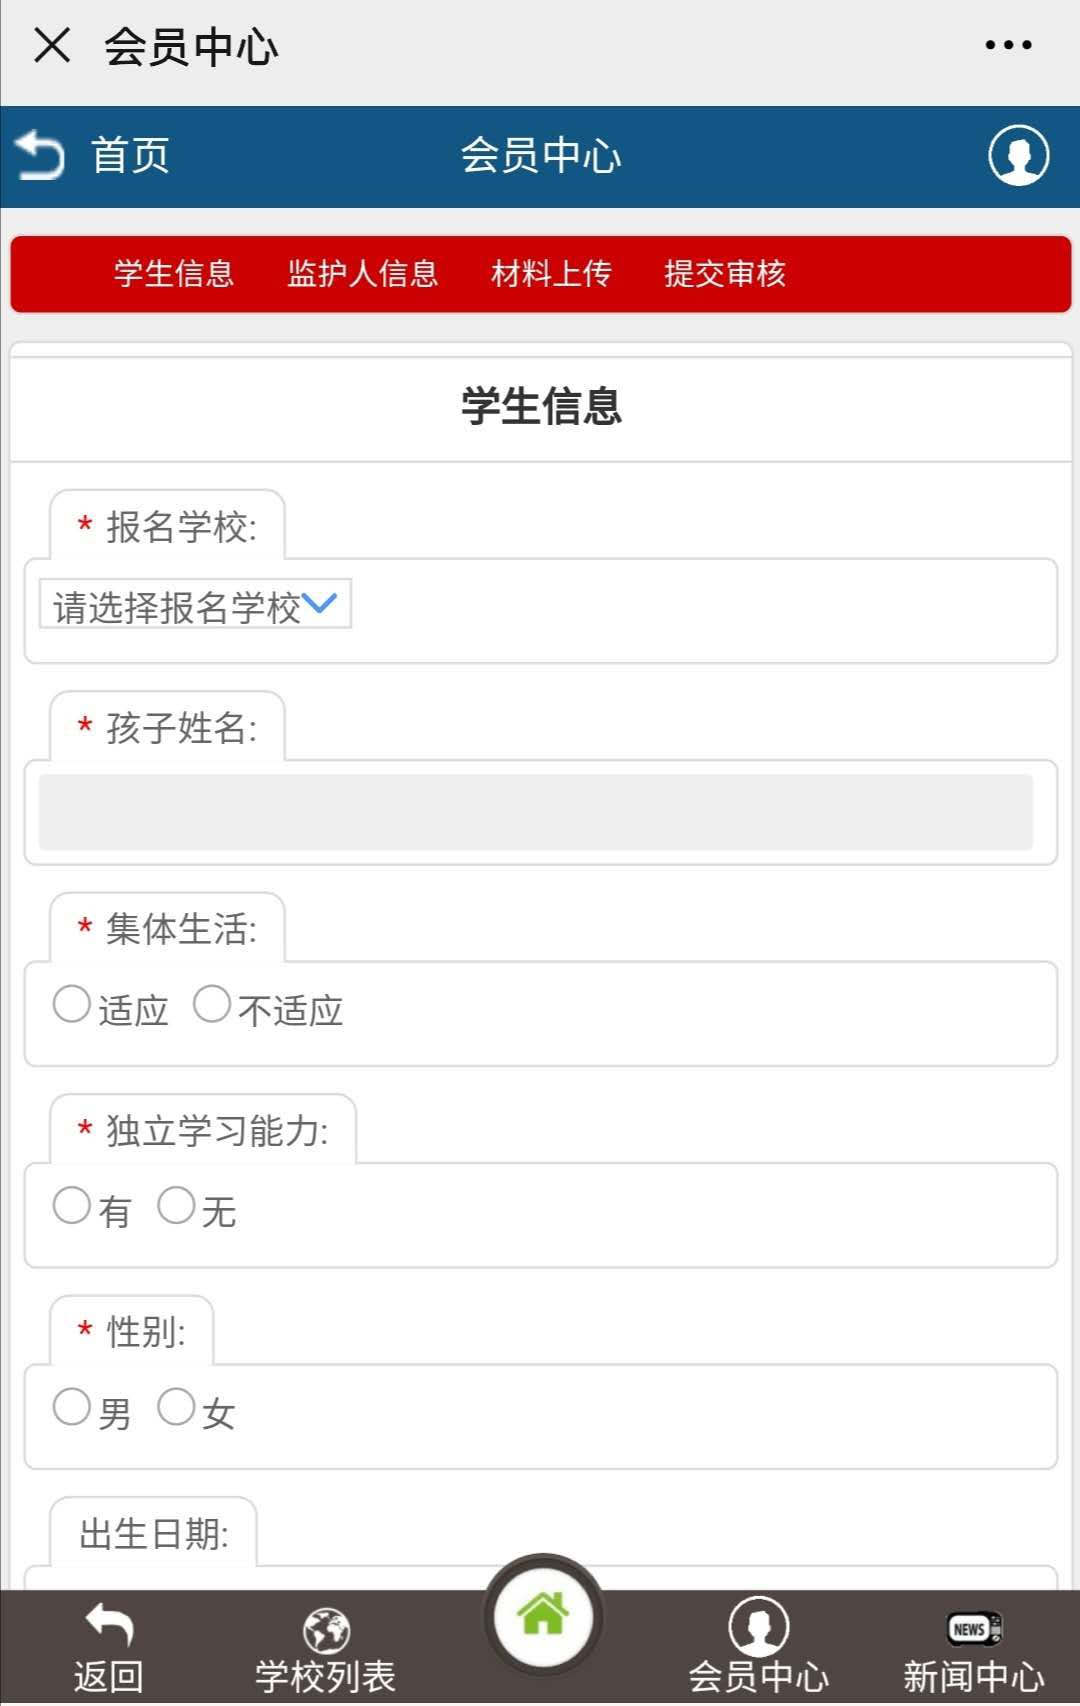Click the 孩子姓名 input field
Viewport: 1080px width, 1706px height.
(x=535, y=812)
